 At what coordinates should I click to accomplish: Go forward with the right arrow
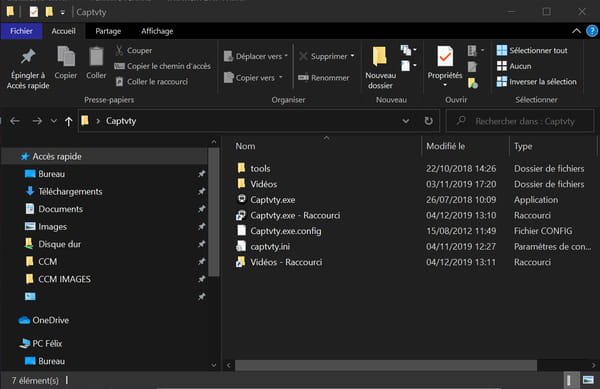[x=37, y=121]
